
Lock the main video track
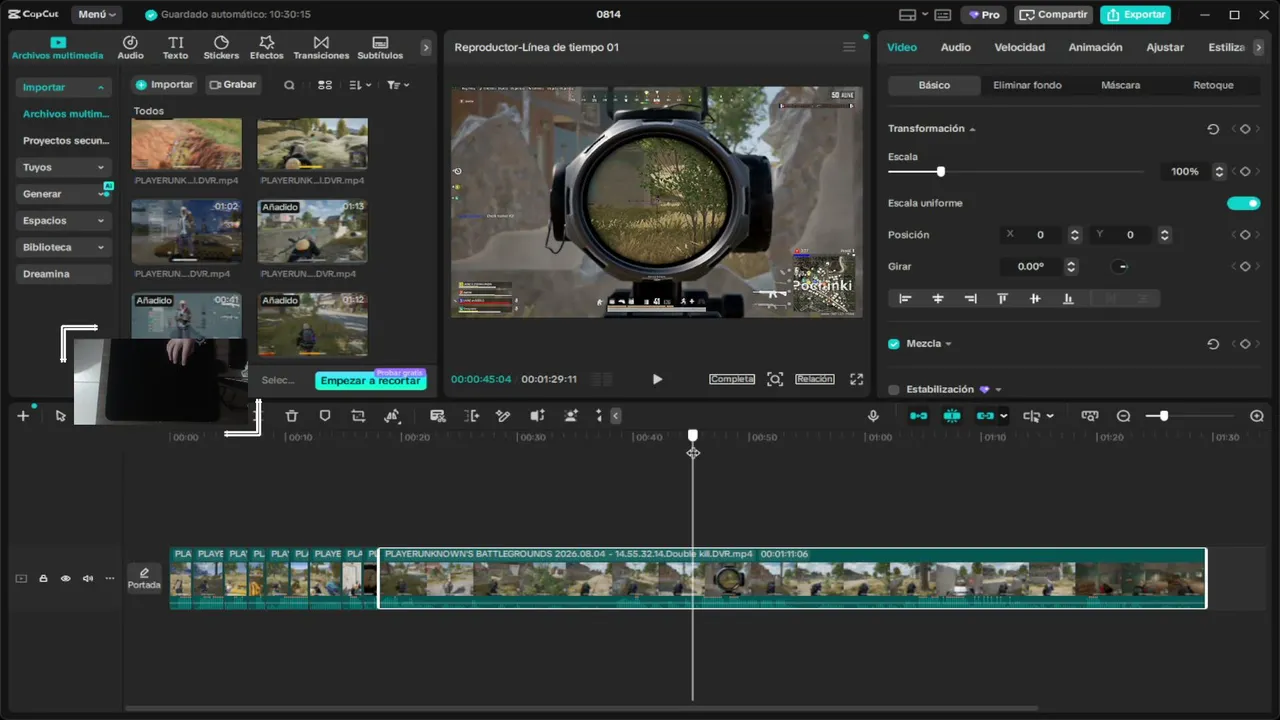43,578
